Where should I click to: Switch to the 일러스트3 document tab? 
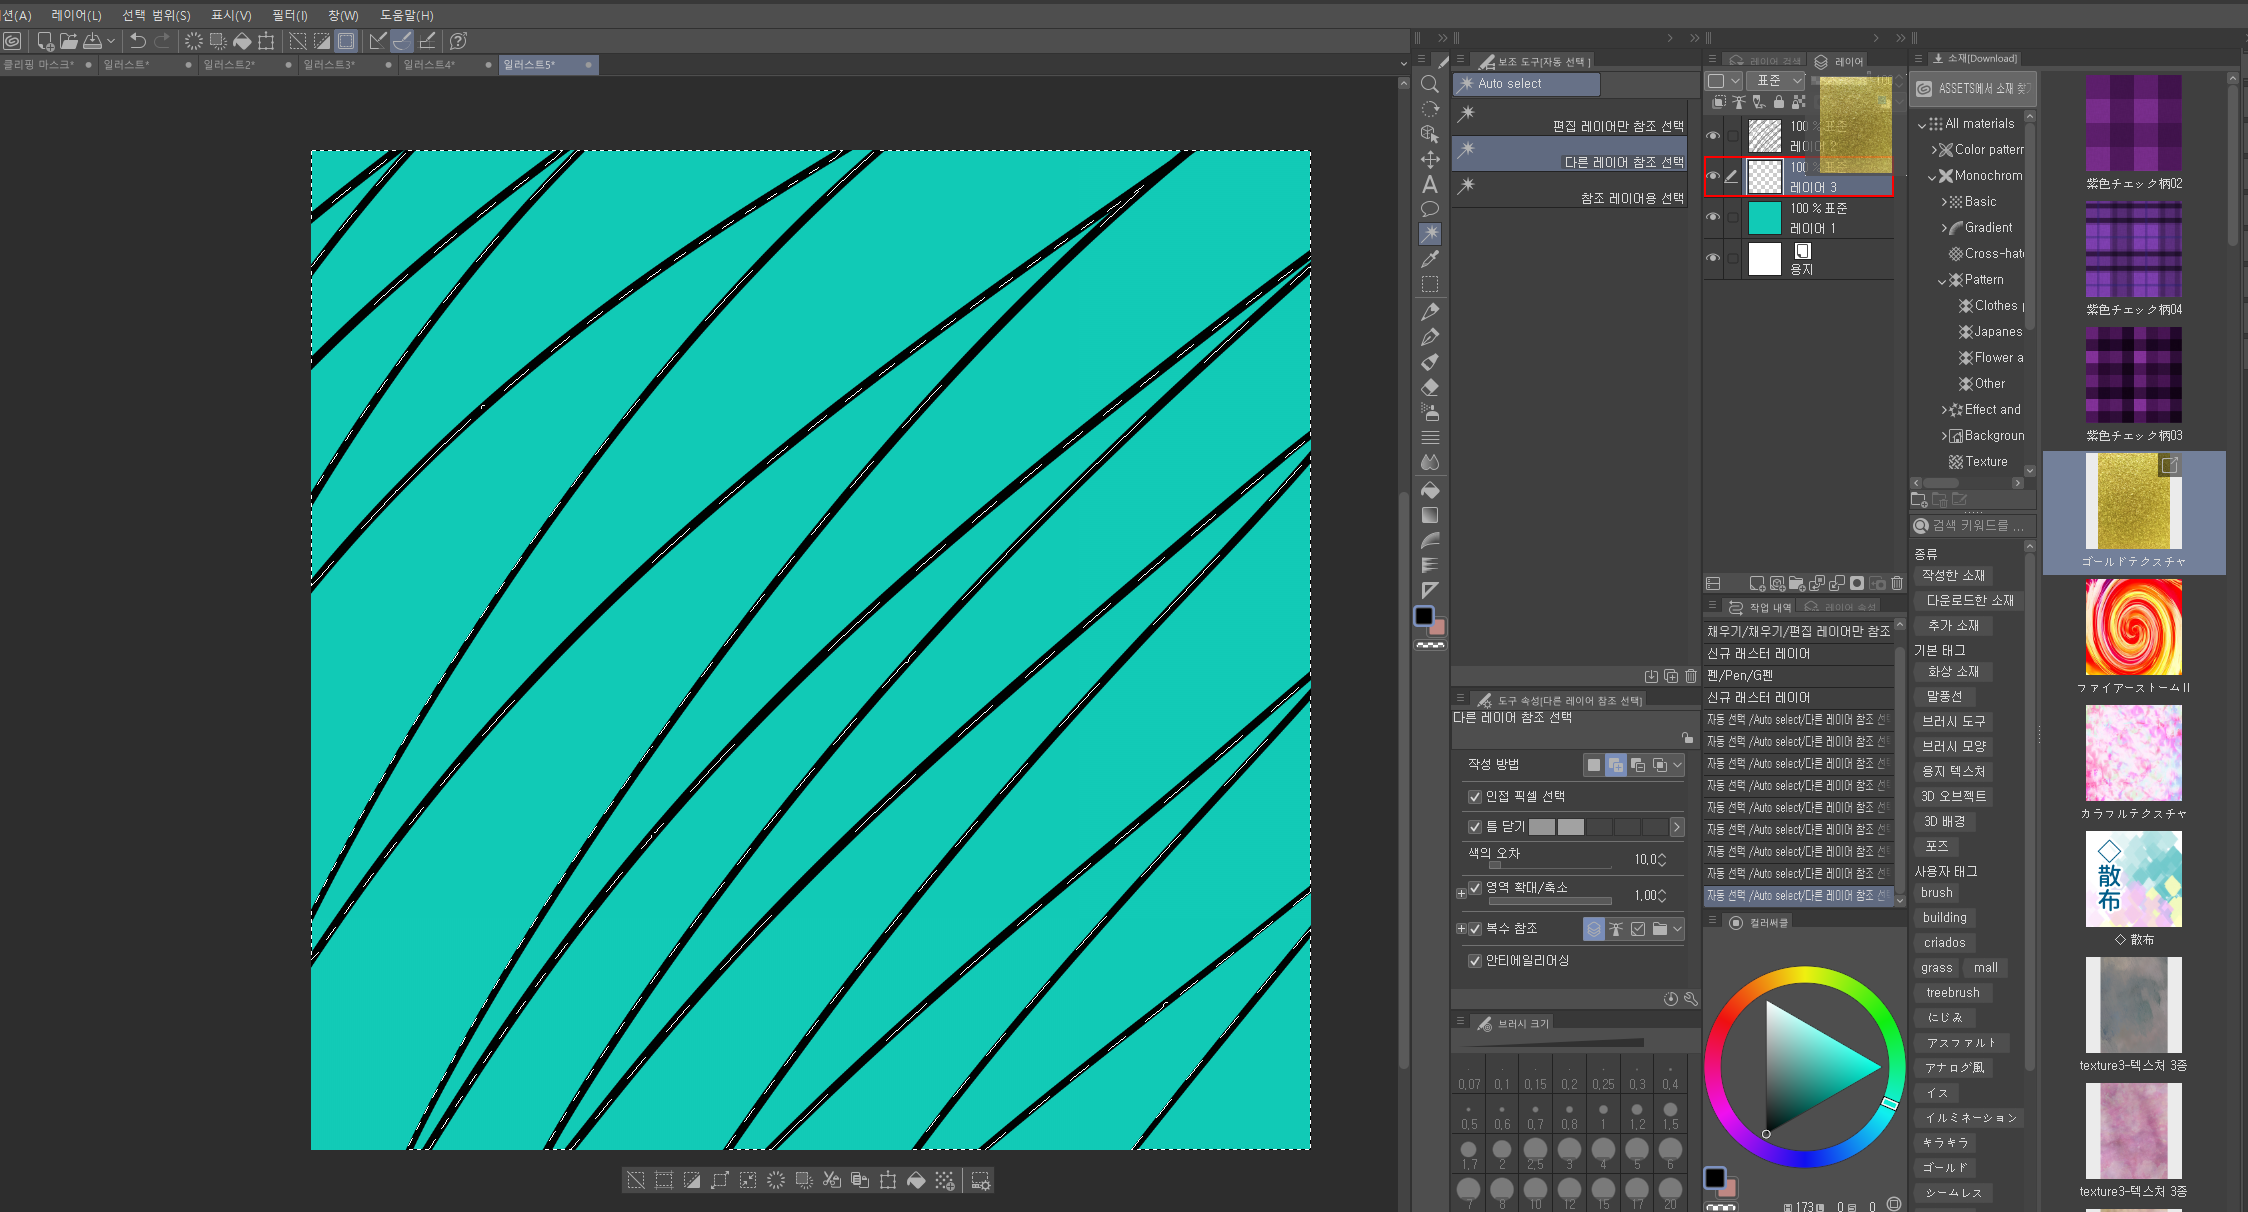[329, 65]
